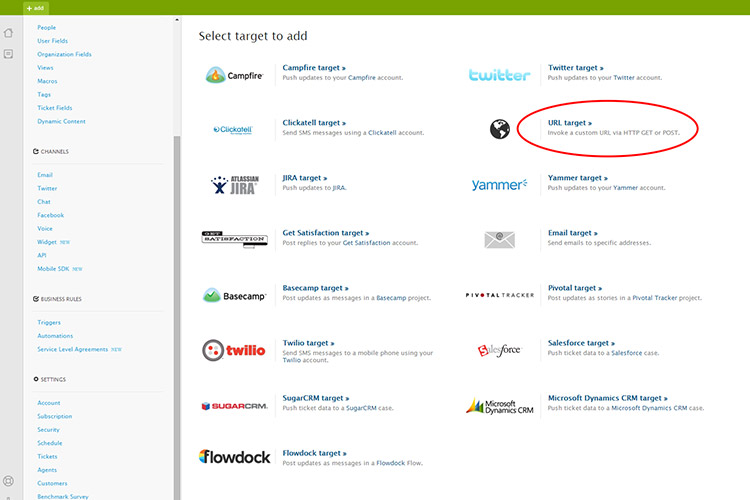750x500 pixels.
Task: Click the Yammer logo icon
Action: pos(499,184)
